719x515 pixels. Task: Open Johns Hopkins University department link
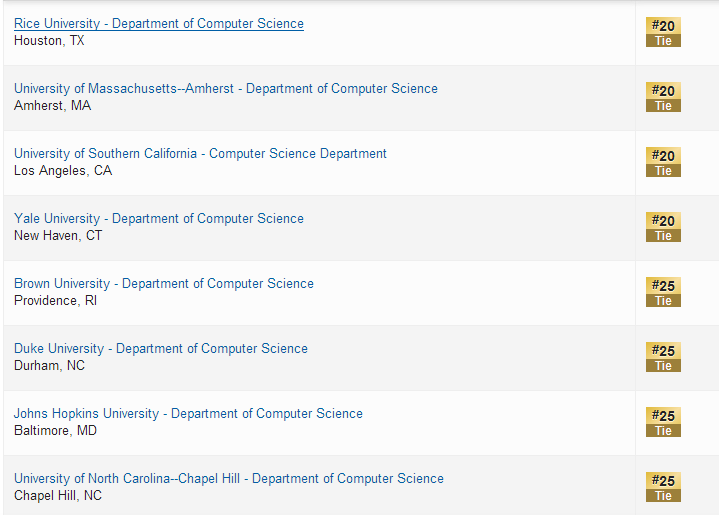[188, 414]
